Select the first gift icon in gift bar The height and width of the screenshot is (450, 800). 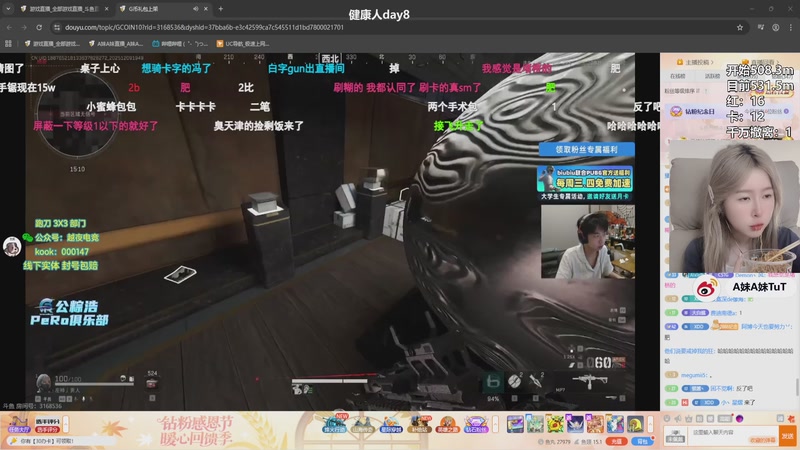[x=515, y=423]
